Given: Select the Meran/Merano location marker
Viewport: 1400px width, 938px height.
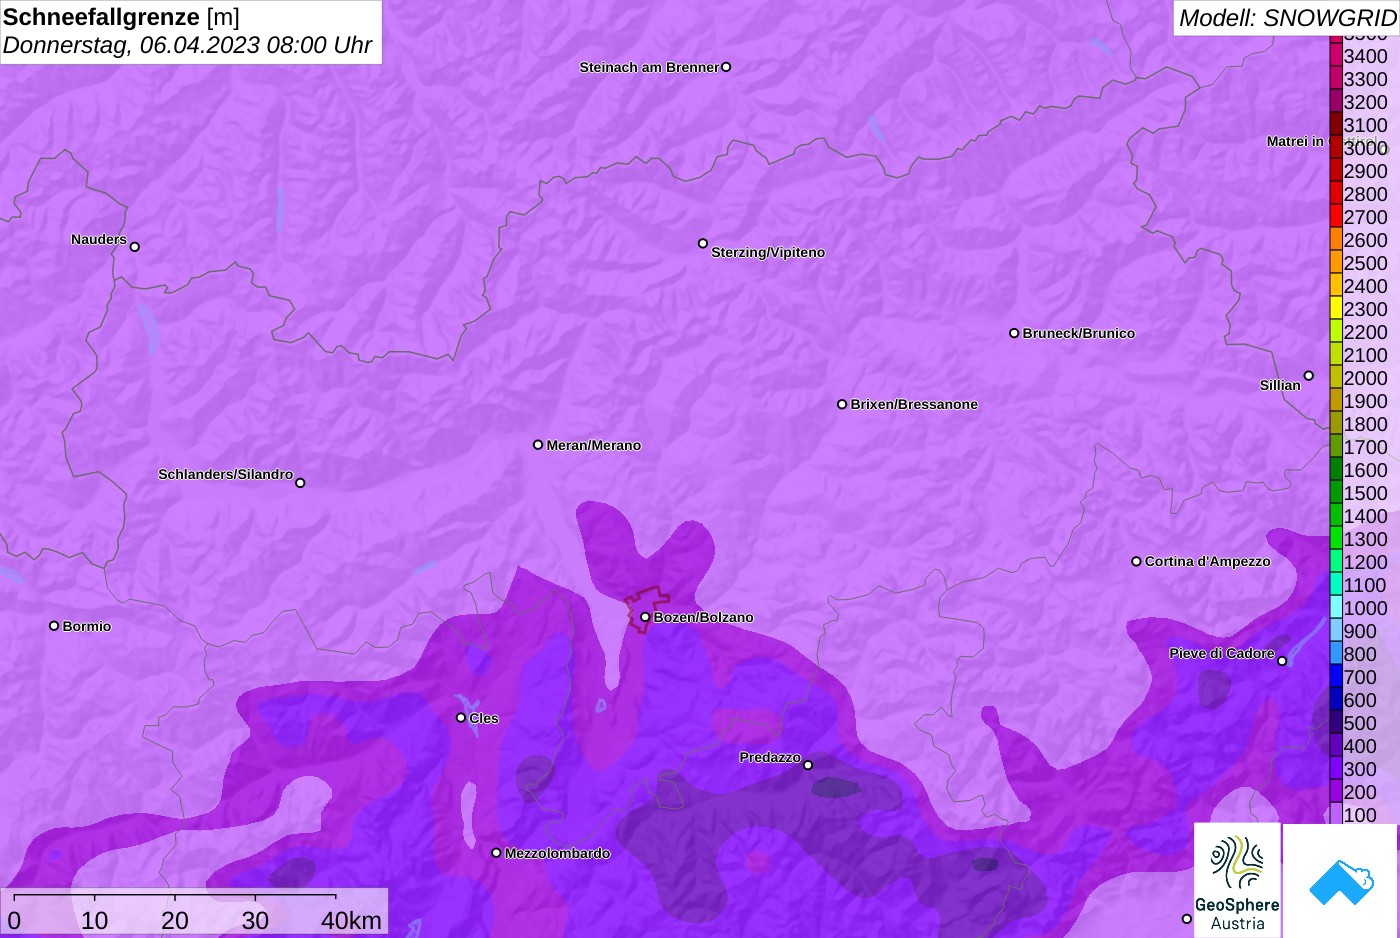Looking at the screenshot, I should tap(538, 445).
